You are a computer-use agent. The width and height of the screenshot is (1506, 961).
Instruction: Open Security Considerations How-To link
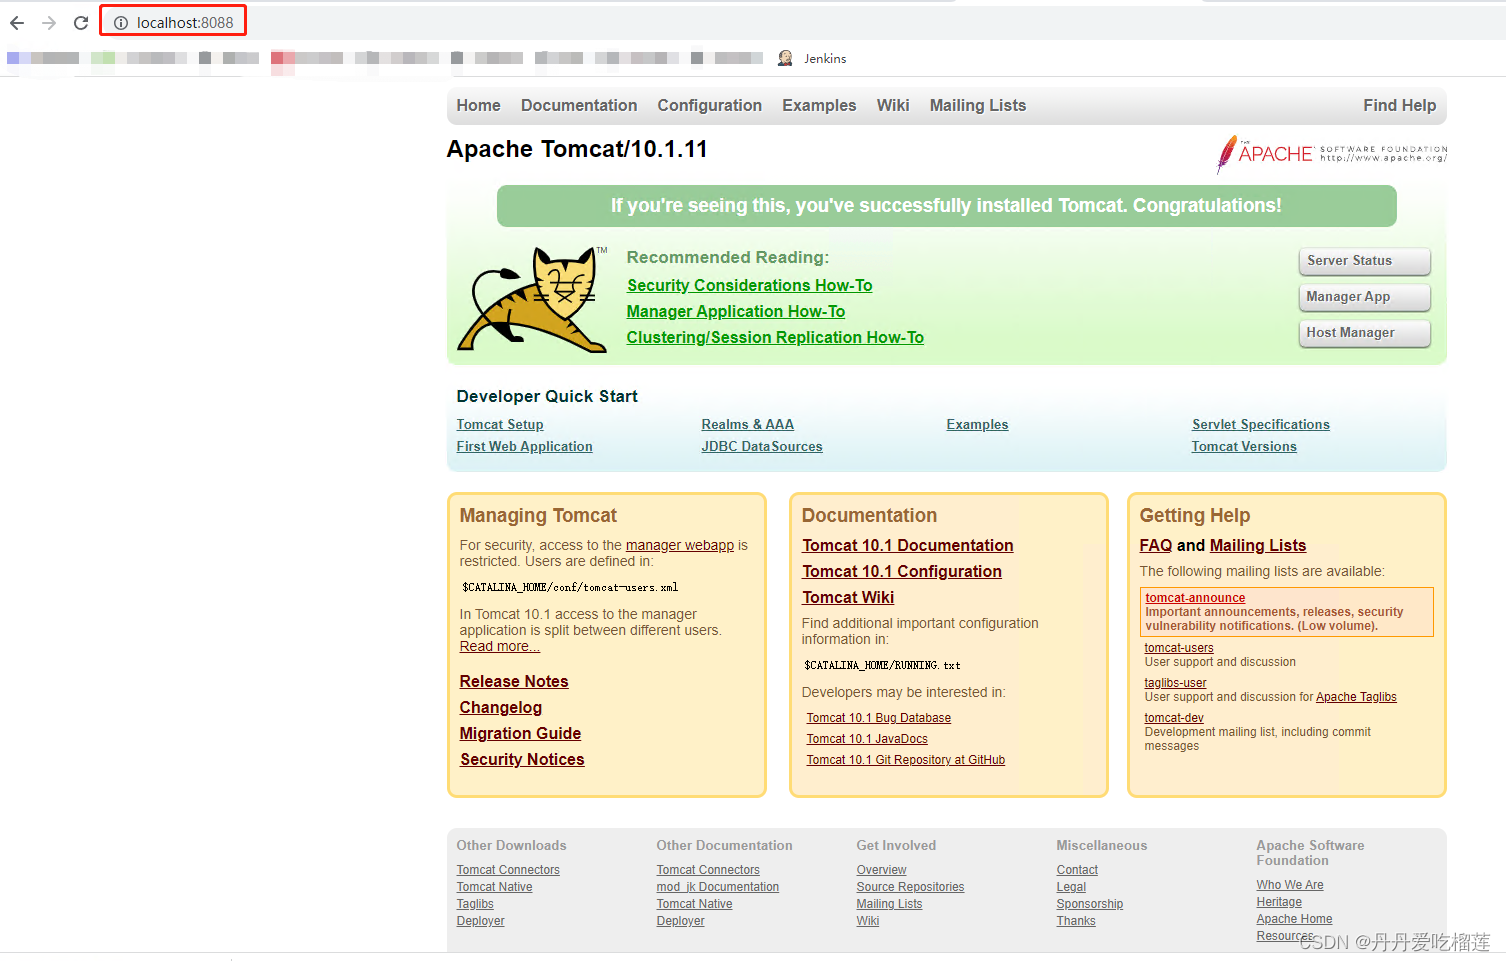pyautogui.click(x=749, y=285)
